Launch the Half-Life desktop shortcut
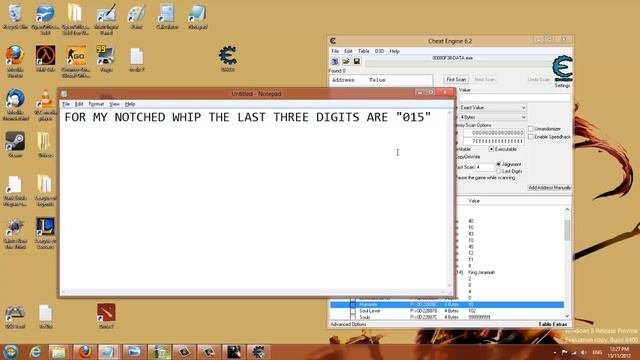640x360 pixels. point(45,59)
